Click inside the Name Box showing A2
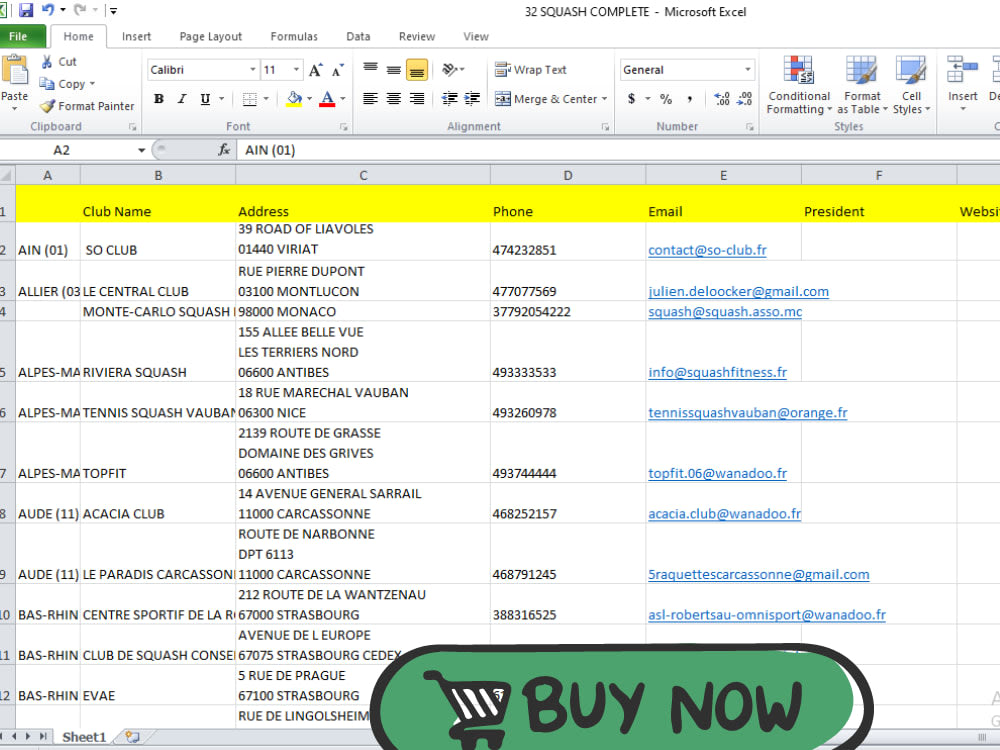Screen dimensions: 1000x750 [60, 149]
